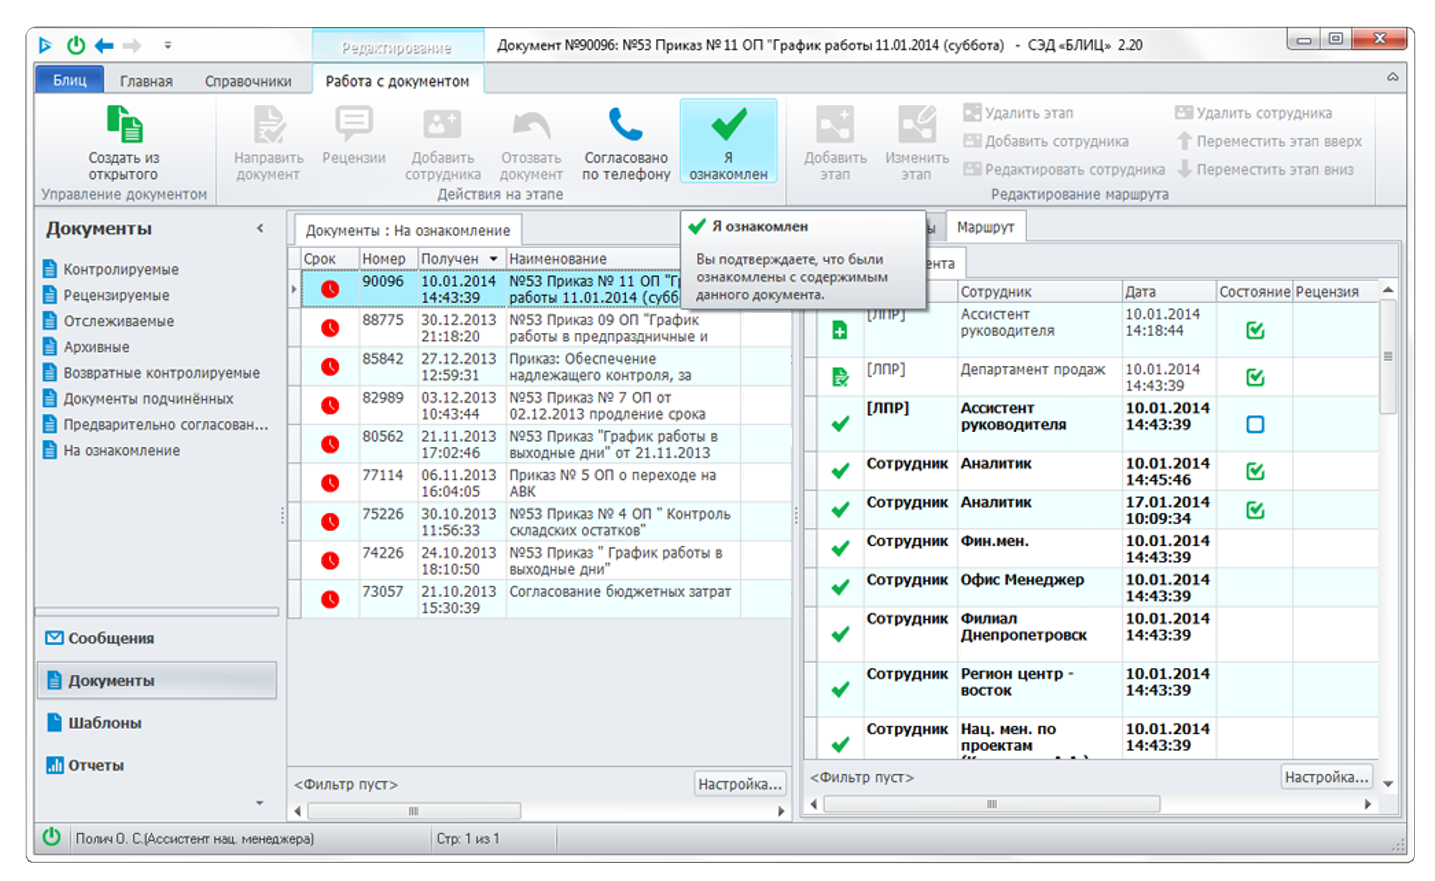Toggle the state checkbox for Аналитик at 14:45:46

point(1255,471)
